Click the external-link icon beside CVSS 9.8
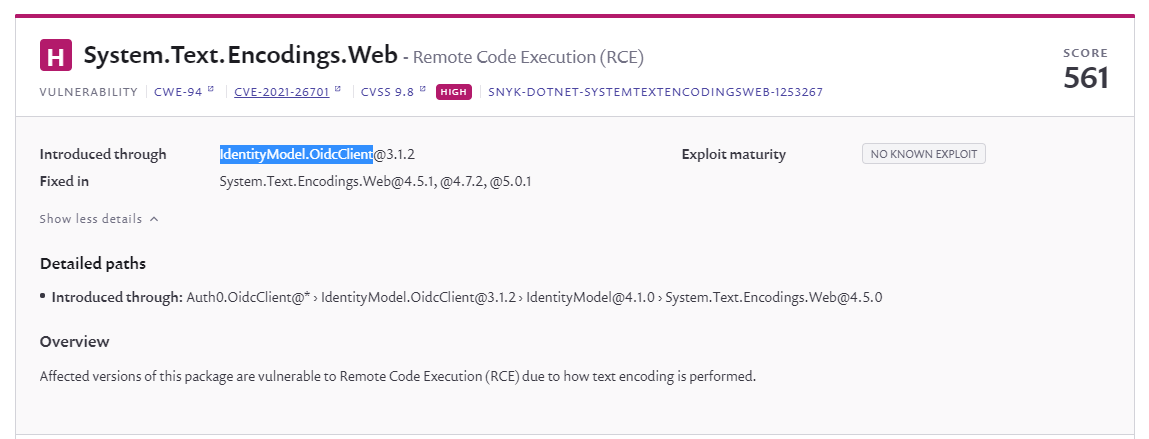 point(422,89)
